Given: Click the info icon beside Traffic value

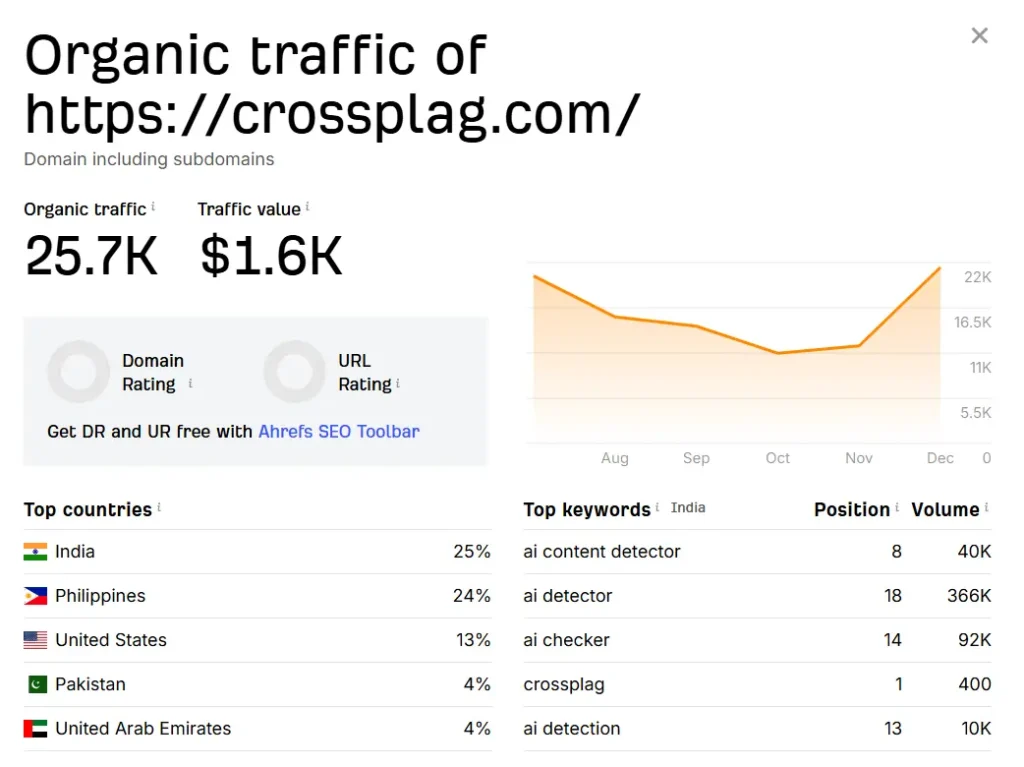Looking at the screenshot, I should (x=308, y=207).
